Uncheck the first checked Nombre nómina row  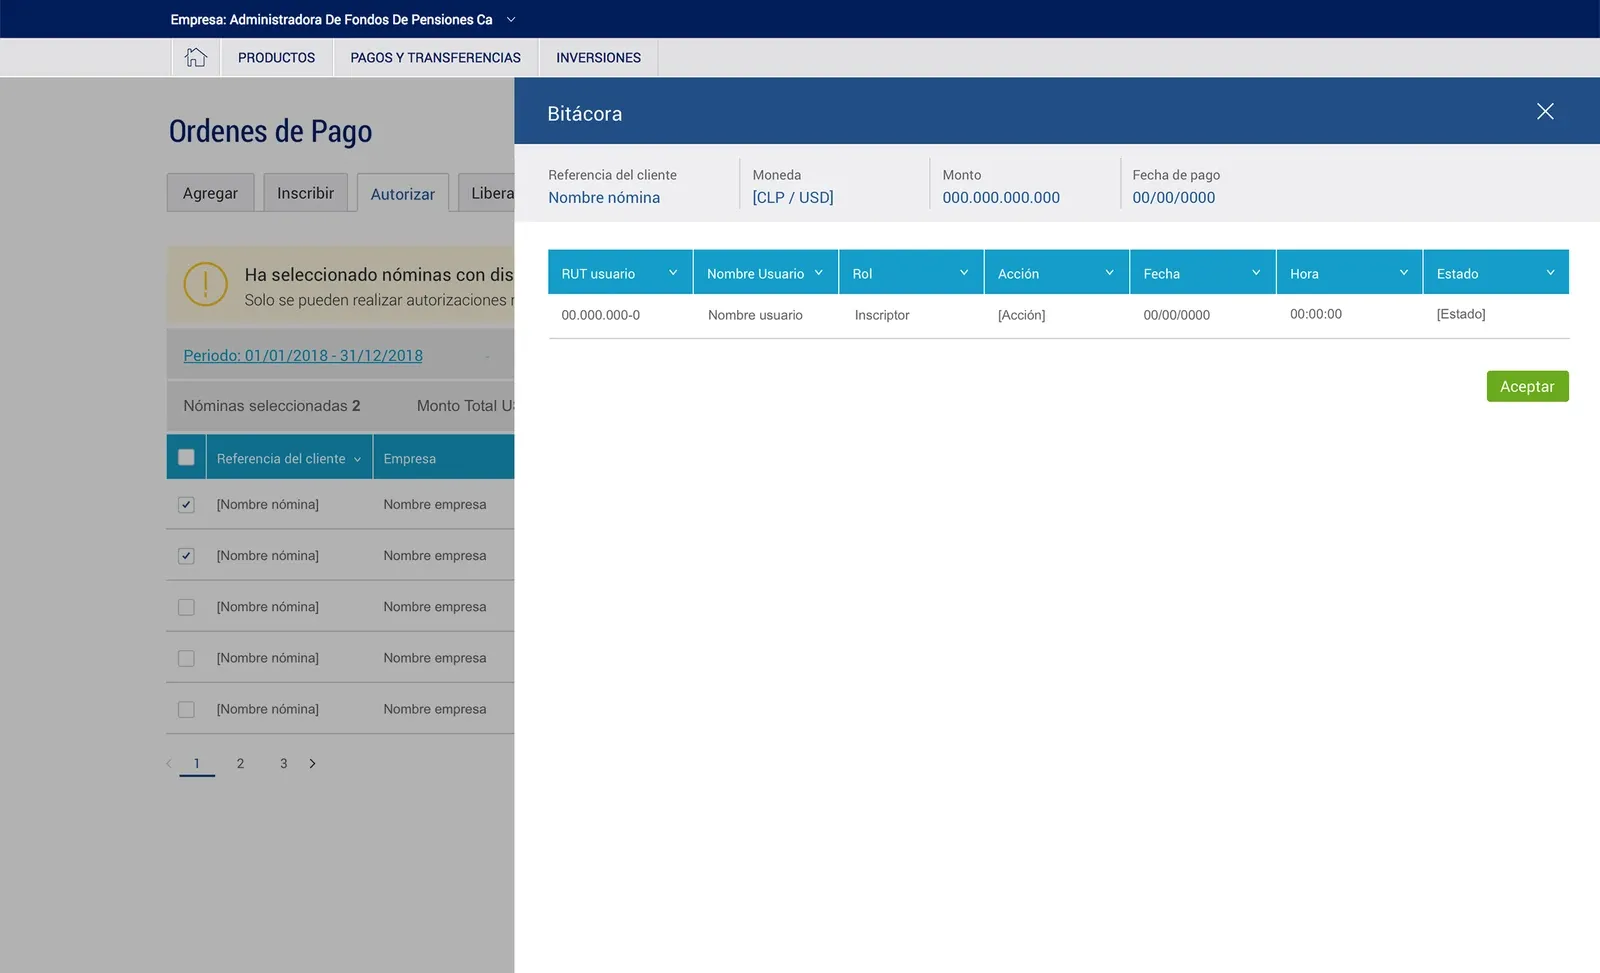(x=186, y=505)
